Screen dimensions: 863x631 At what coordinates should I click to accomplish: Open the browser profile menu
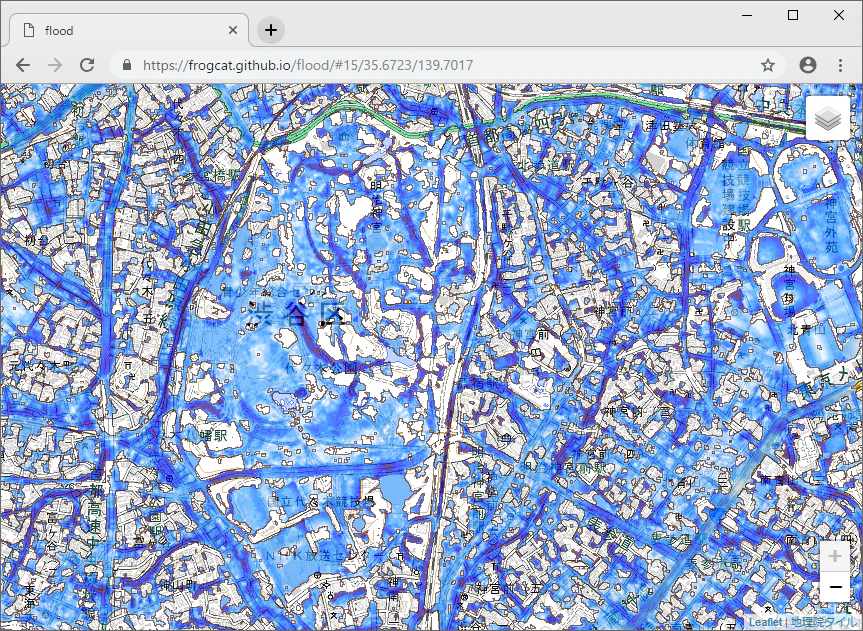tap(807, 65)
